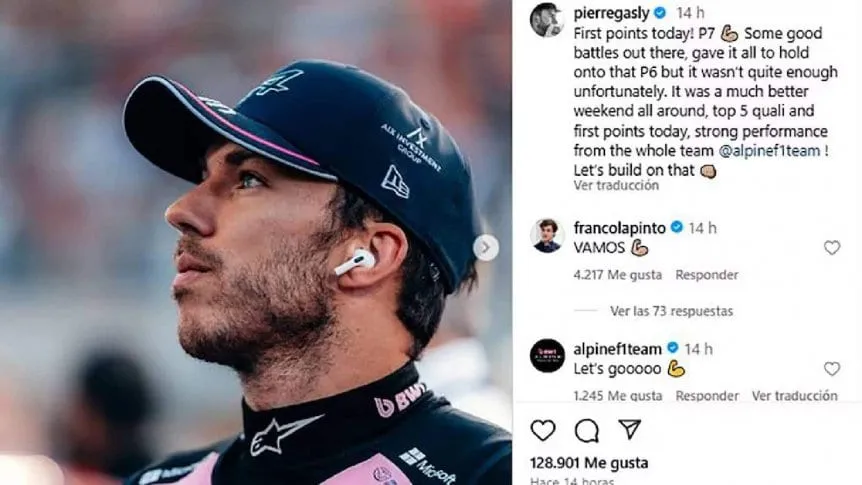Viewport: 862px width, 485px height.
Task: Click the post photo of the driver
Action: tap(256, 242)
